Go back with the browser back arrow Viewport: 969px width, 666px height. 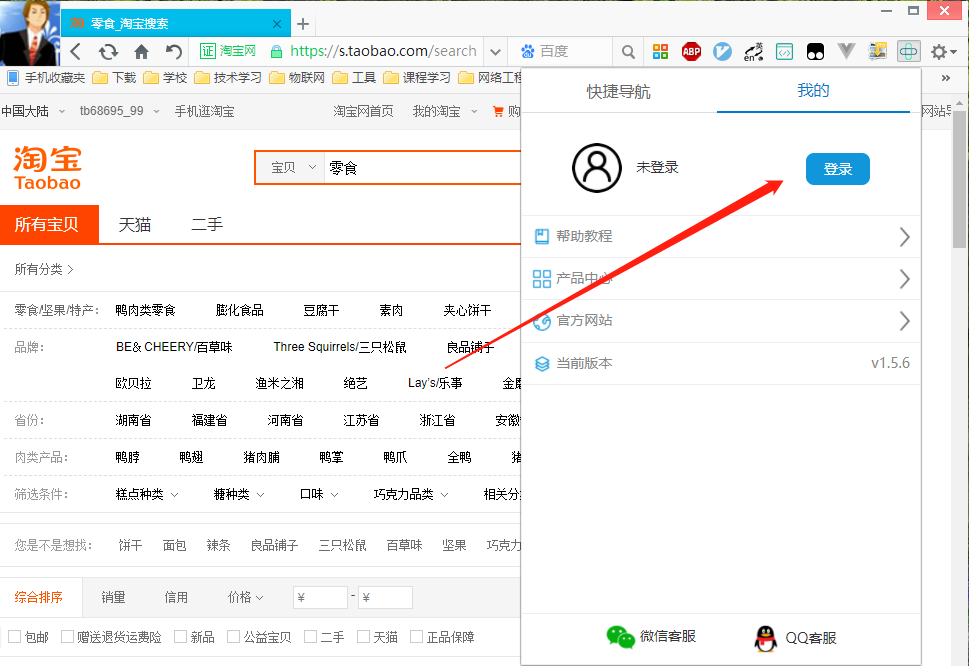pyautogui.click(x=76, y=51)
